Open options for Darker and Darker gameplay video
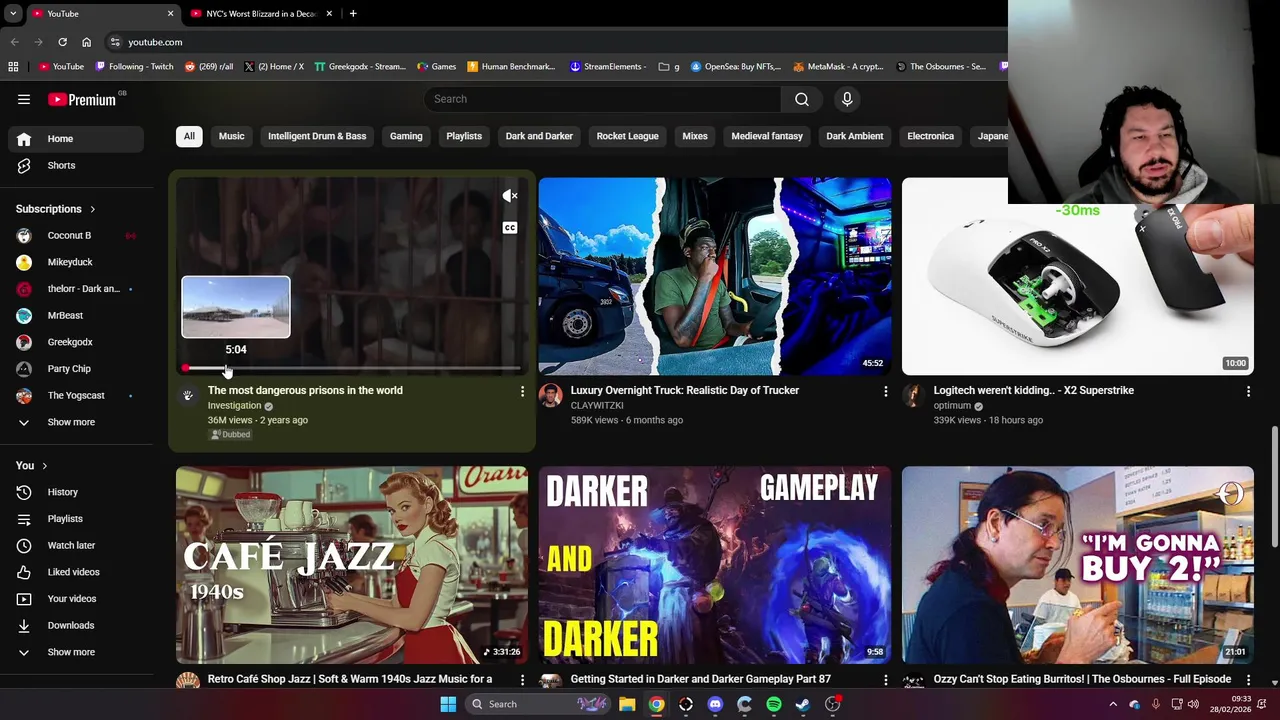The image size is (1280, 720). [x=885, y=679]
